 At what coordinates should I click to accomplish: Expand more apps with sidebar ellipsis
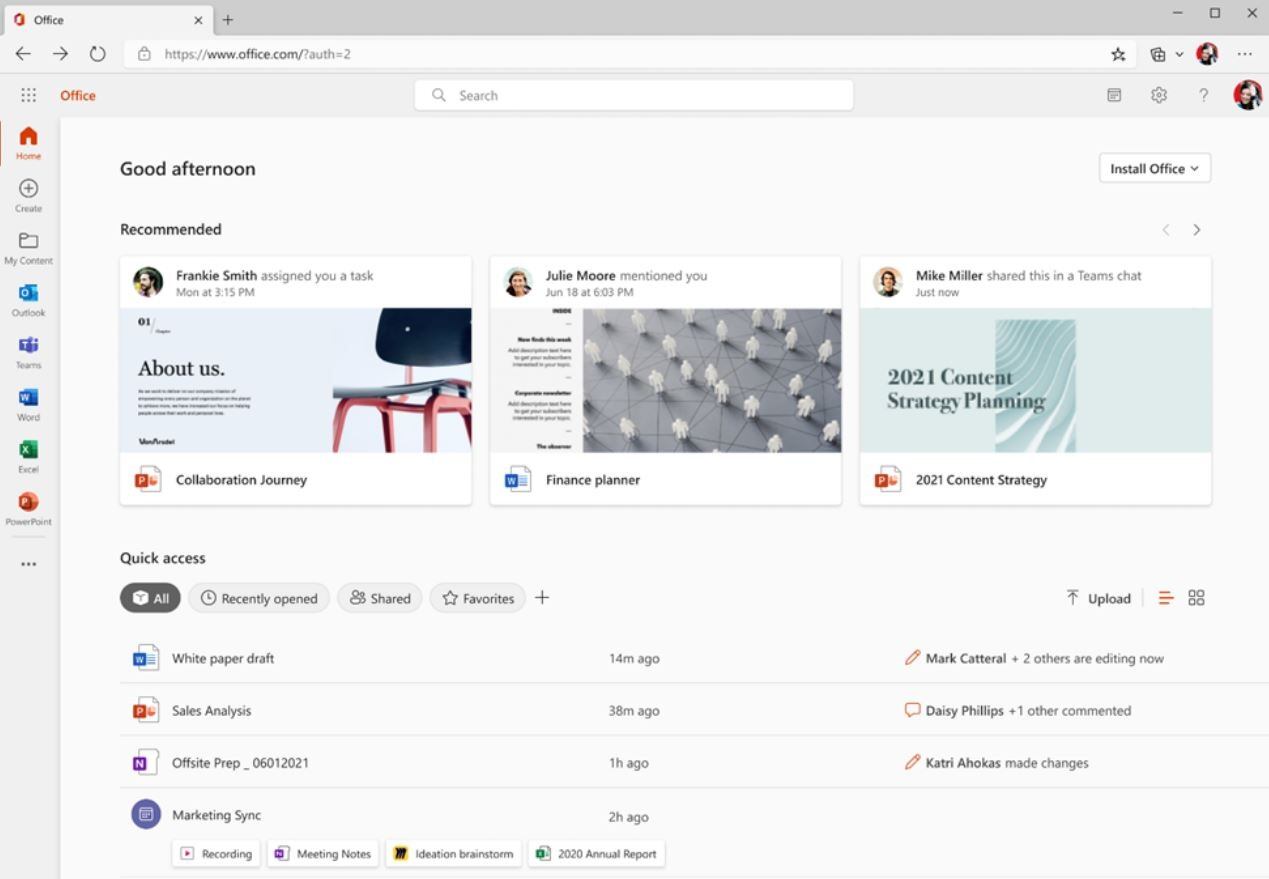coord(28,564)
